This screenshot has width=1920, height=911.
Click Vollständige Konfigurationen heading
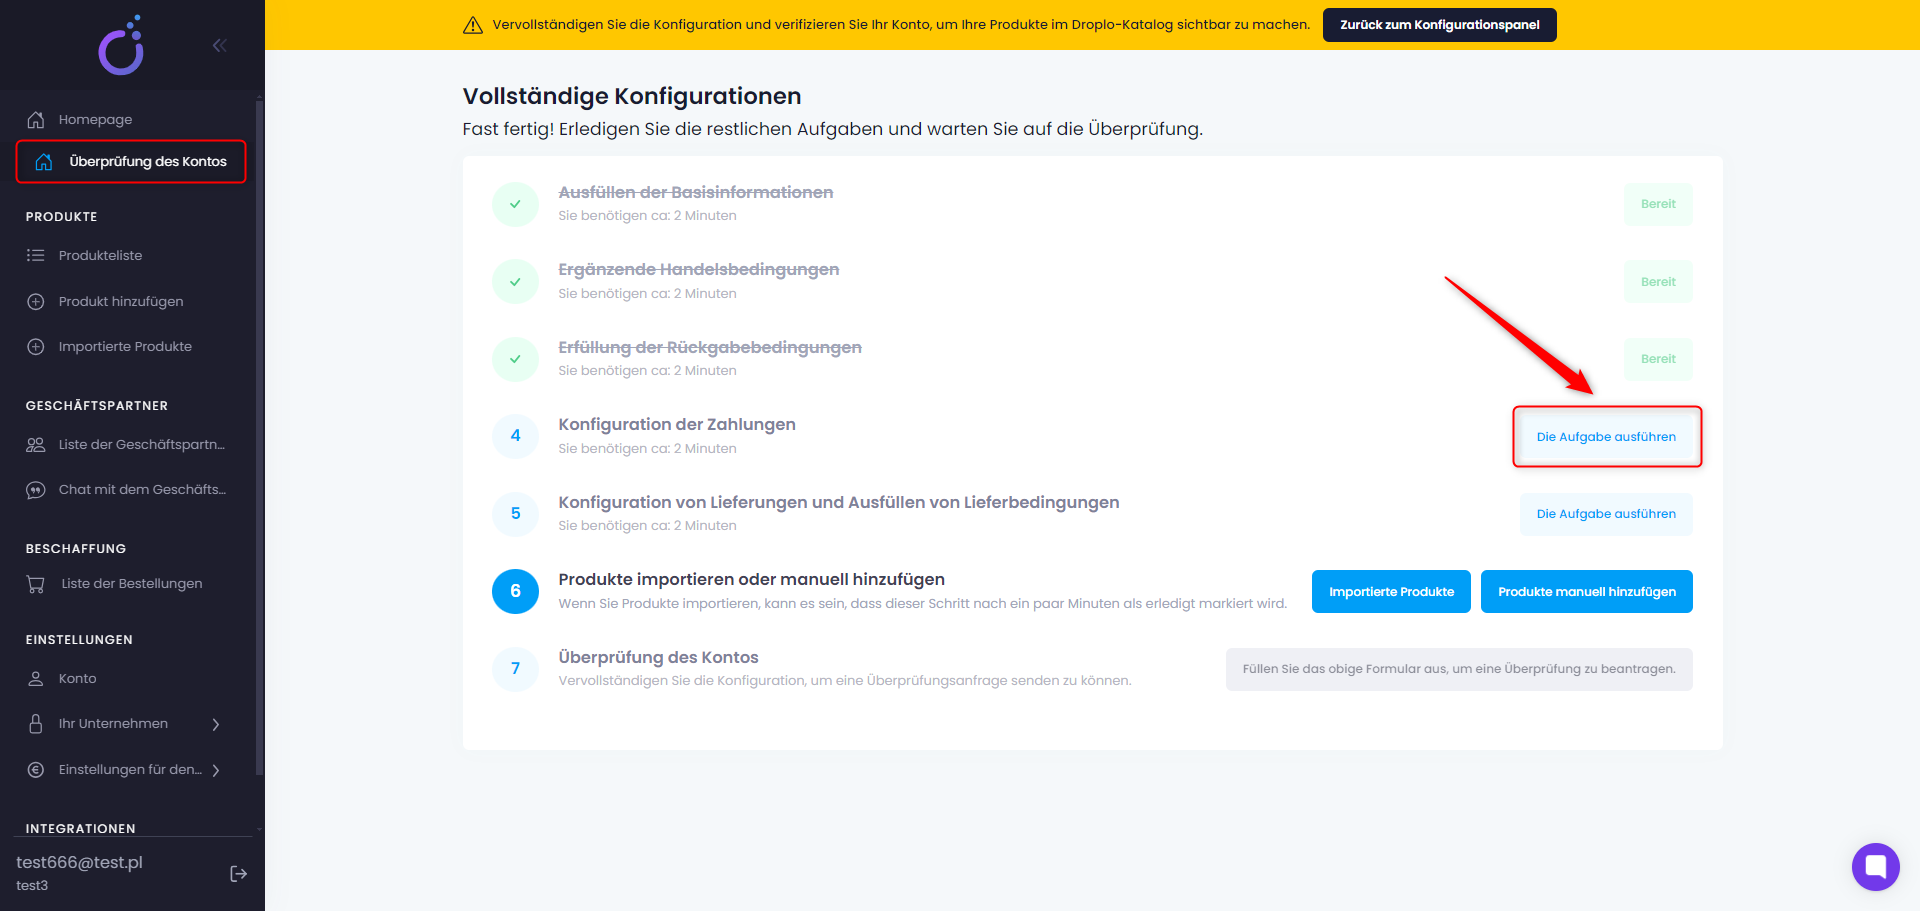click(632, 96)
